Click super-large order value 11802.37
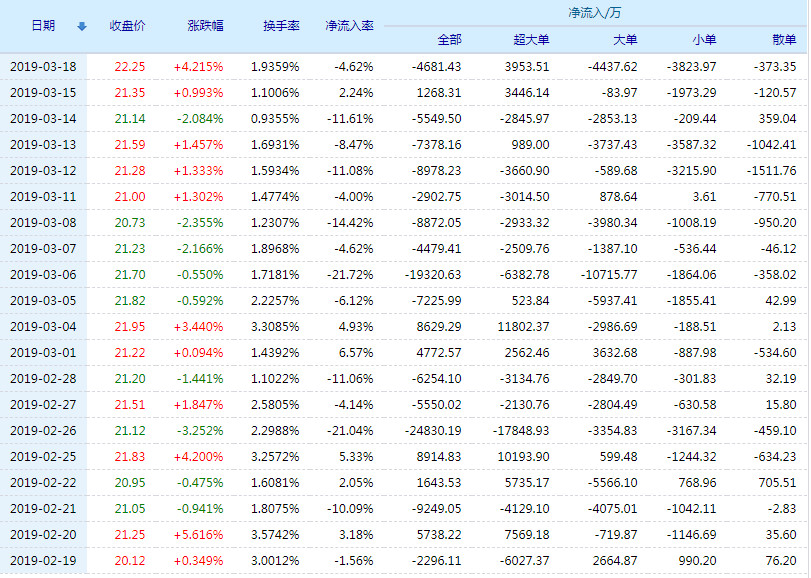The width and height of the screenshot is (811, 578). click(x=523, y=327)
